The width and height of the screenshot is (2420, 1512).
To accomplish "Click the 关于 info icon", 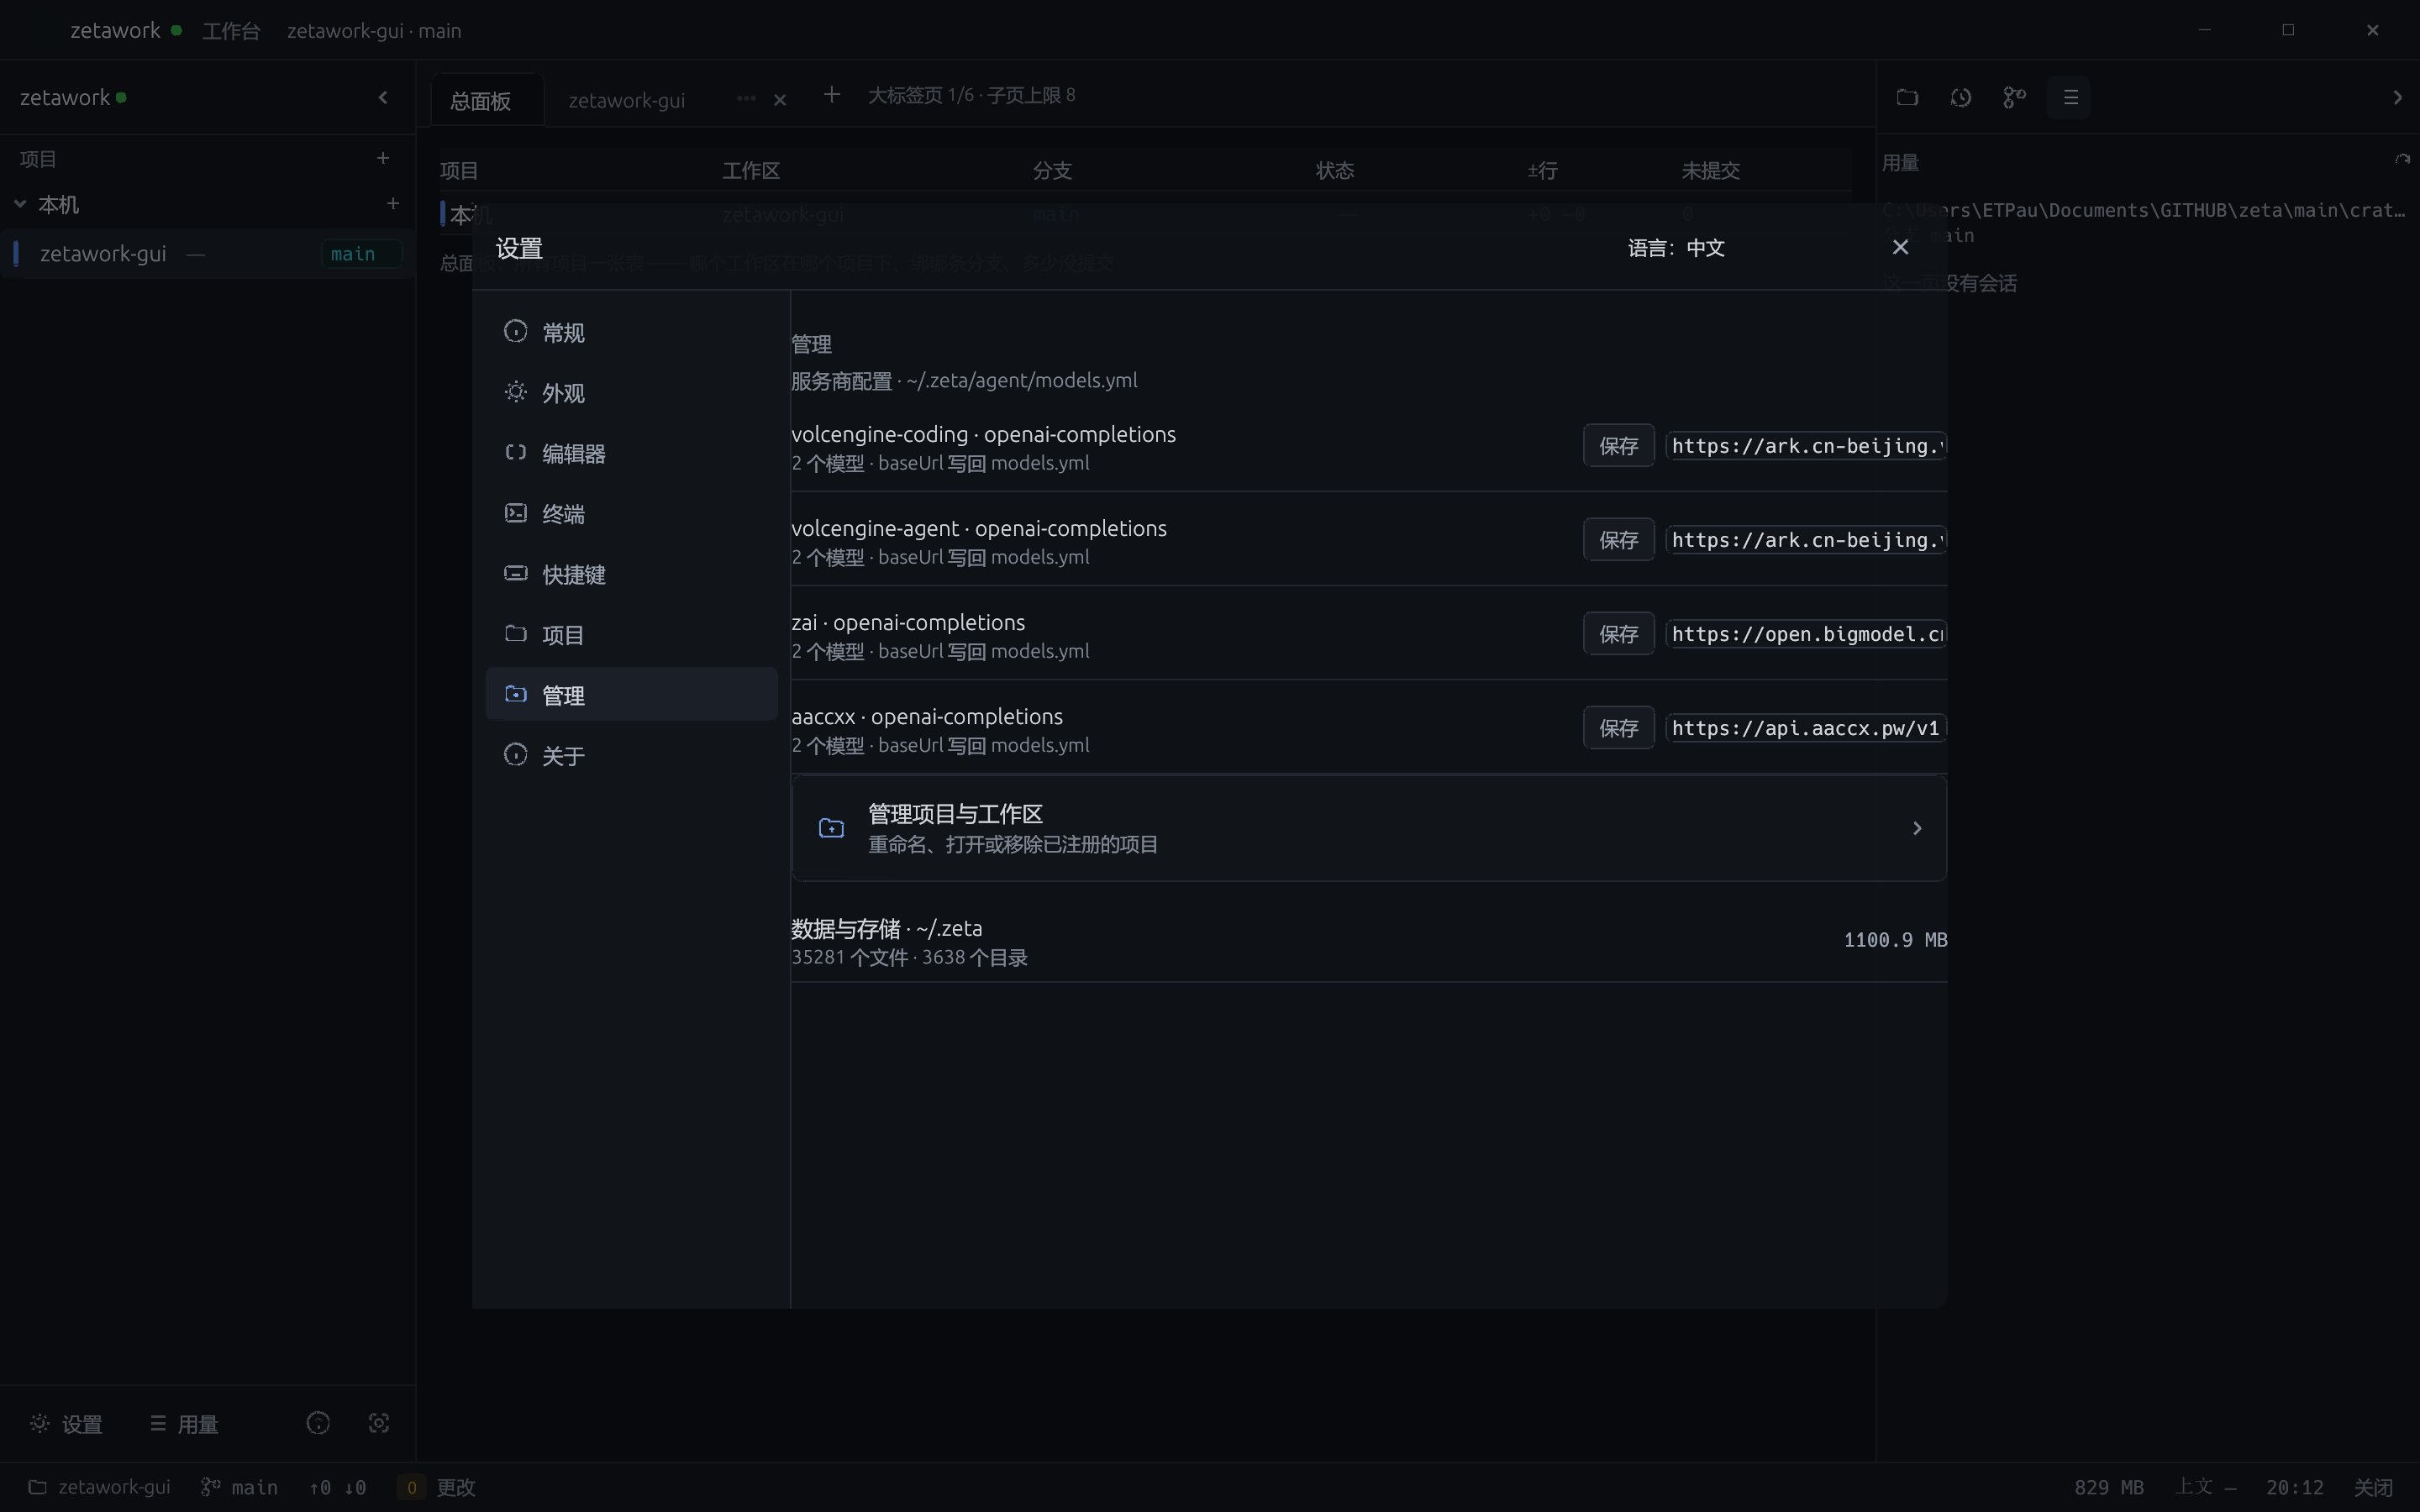I will point(515,755).
